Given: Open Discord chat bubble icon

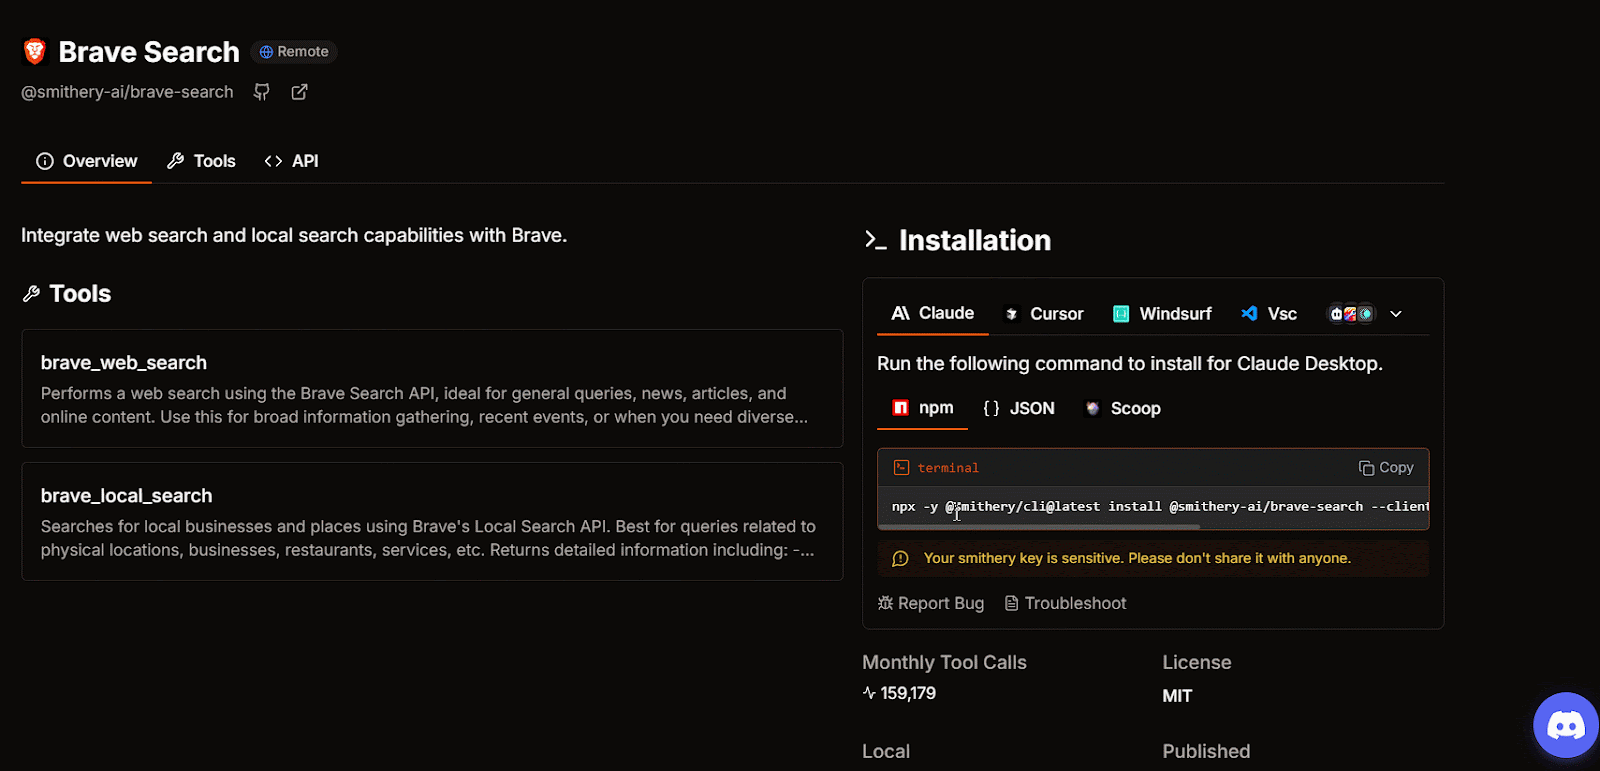Looking at the screenshot, I should click(1565, 725).
